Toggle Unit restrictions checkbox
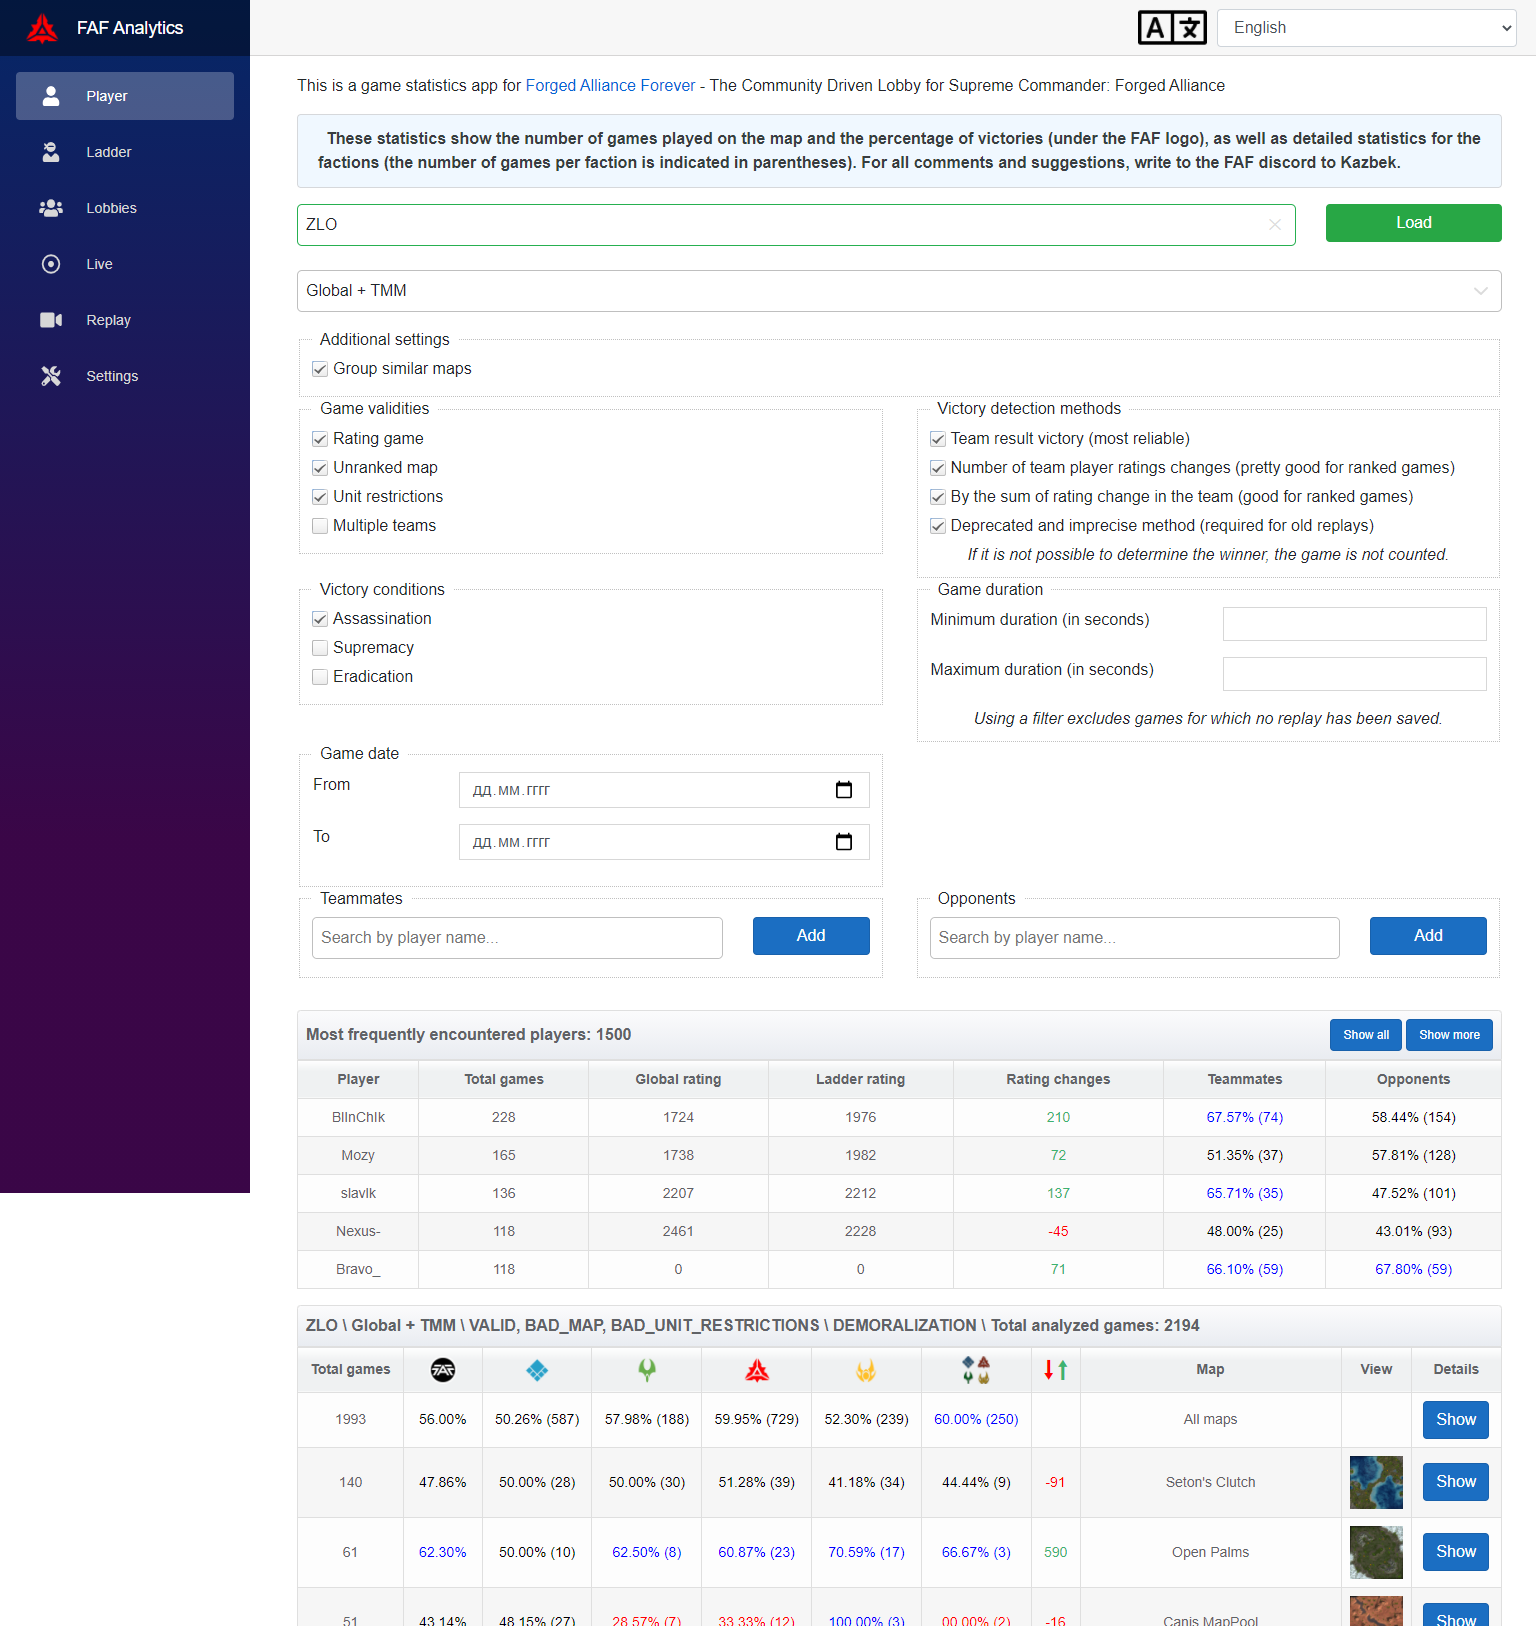The width and height of the screenshot is (1536, 1626). click(320, 497)
